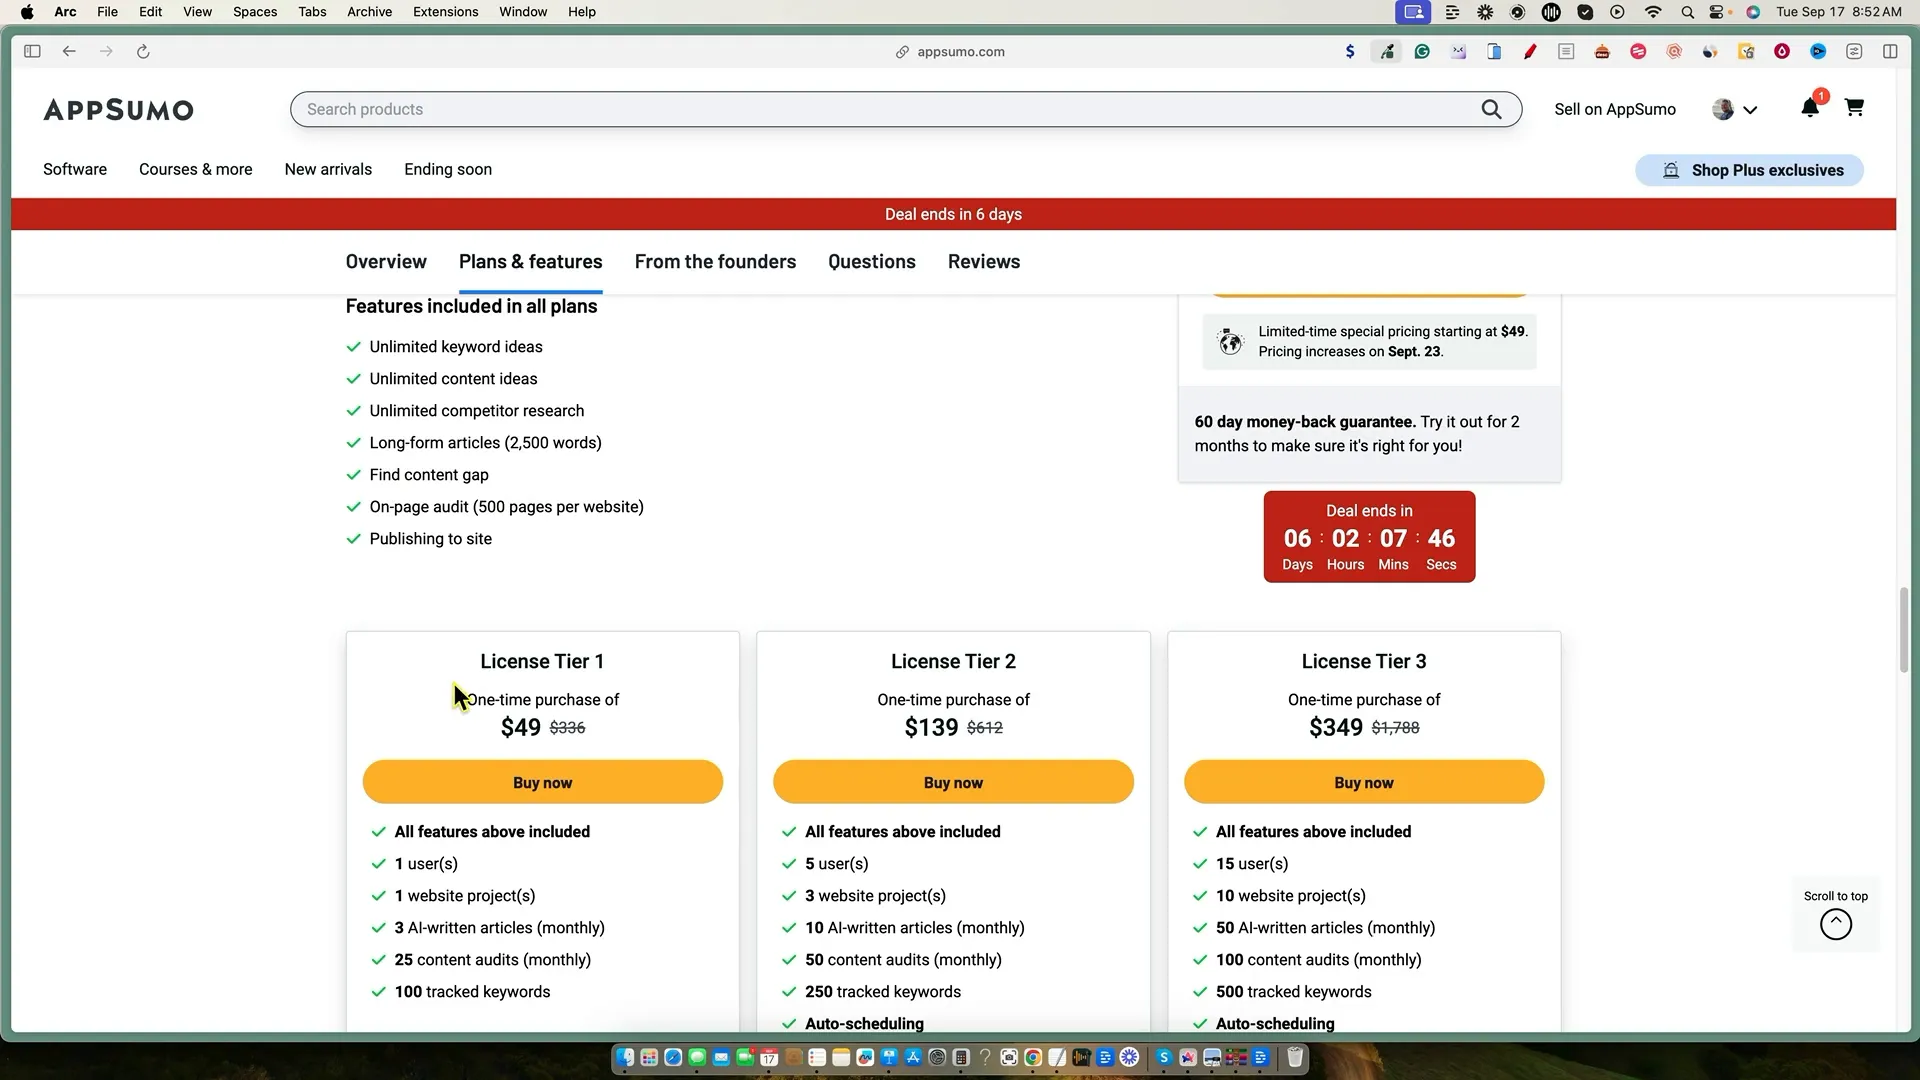Open the notifications bell
The image size is (1920, 1080).
pos(1809,108)
